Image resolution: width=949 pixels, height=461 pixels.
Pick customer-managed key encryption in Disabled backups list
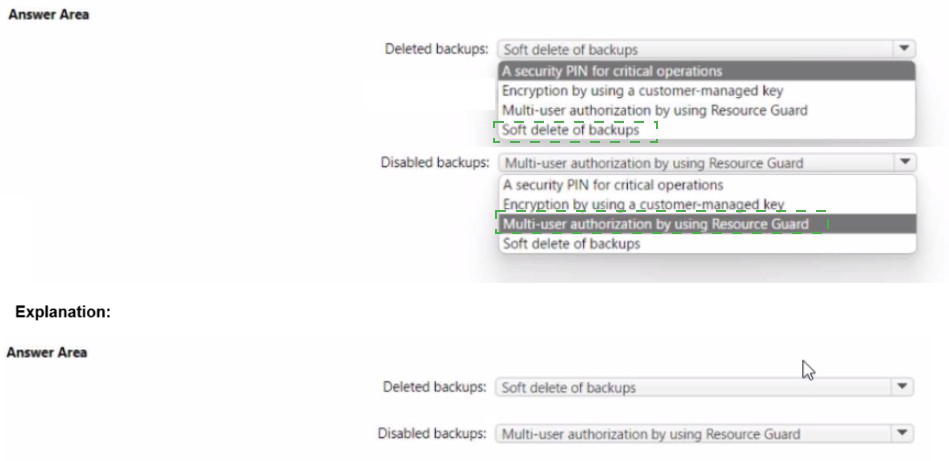(643, 204)
